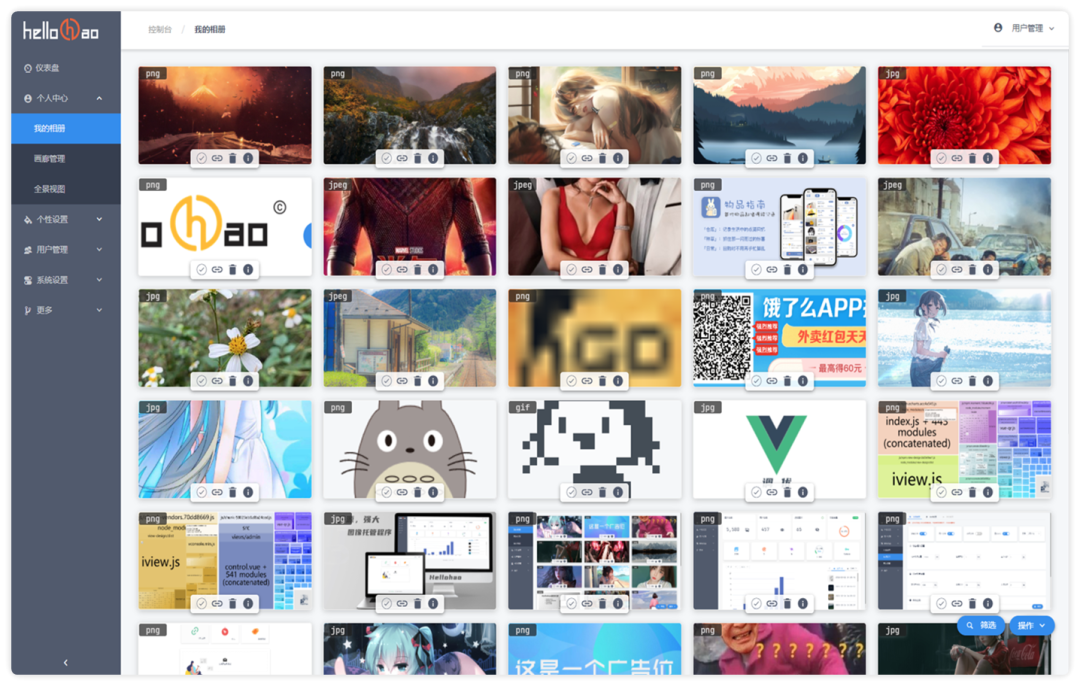
Task: Open the settings toggles screenshot png thumbnail
Action: pyautogui.click(x=964, y=561)
